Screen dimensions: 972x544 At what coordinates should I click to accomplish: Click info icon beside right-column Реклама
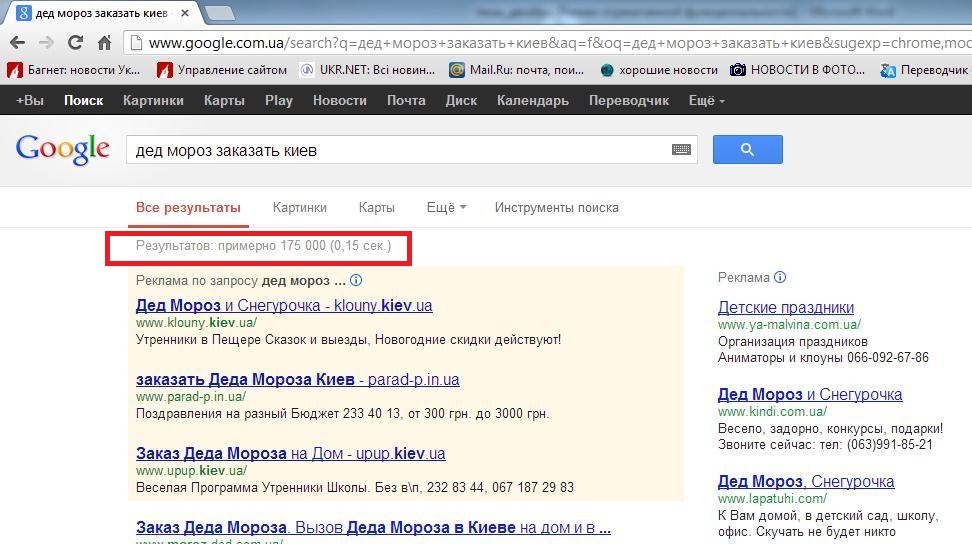(780, 278)
